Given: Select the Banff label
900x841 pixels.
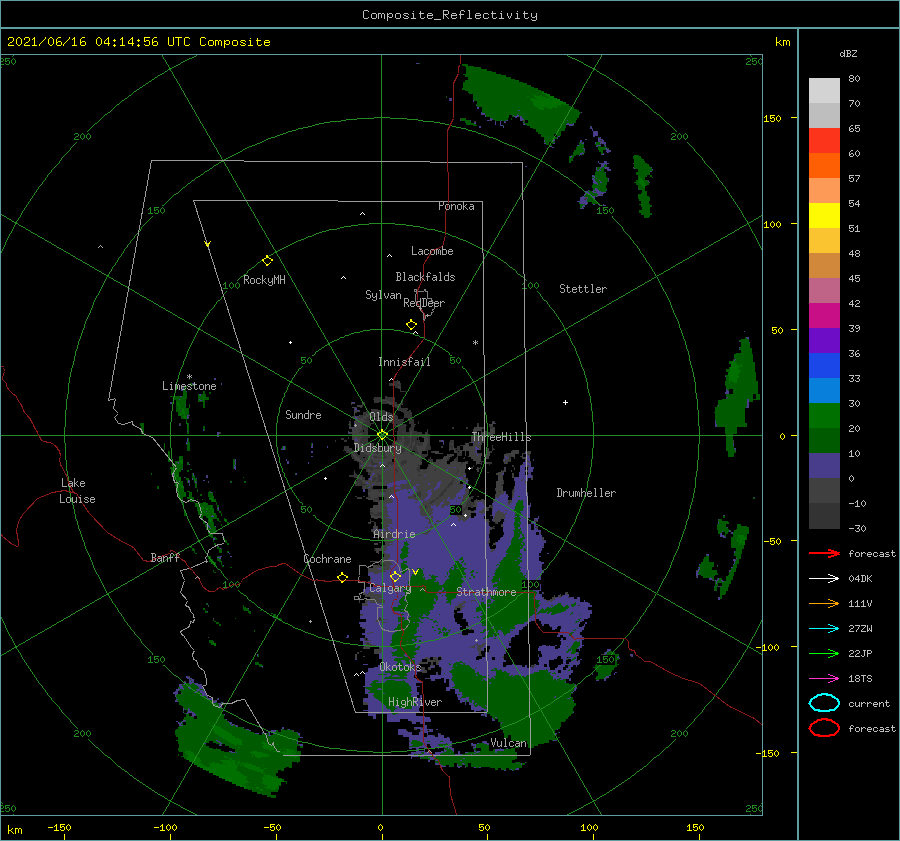Looking at the screenshot, I should tap(165, 557).
